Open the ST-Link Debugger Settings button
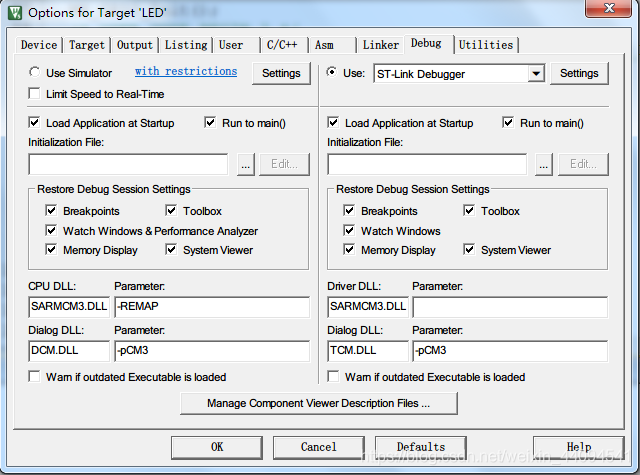The height and width of the screenshot is (475, 640). coord(579,73)
